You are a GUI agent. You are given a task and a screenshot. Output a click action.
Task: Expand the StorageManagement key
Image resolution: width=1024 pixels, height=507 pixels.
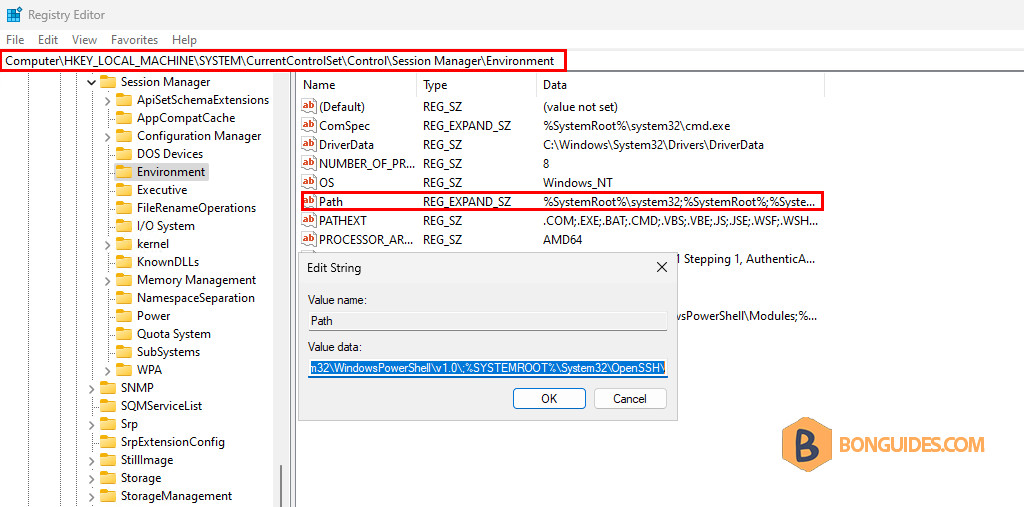(92, 496)
